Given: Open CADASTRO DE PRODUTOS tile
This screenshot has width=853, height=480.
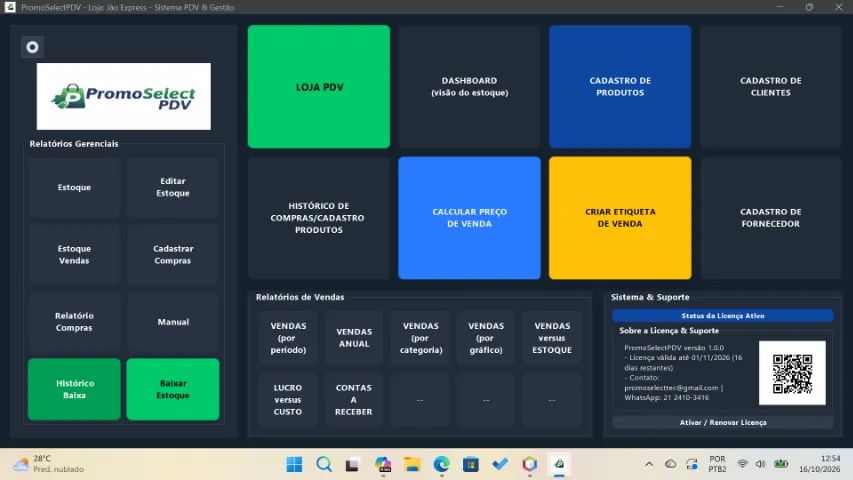Looking at the screenshot, I should point(620,87).
